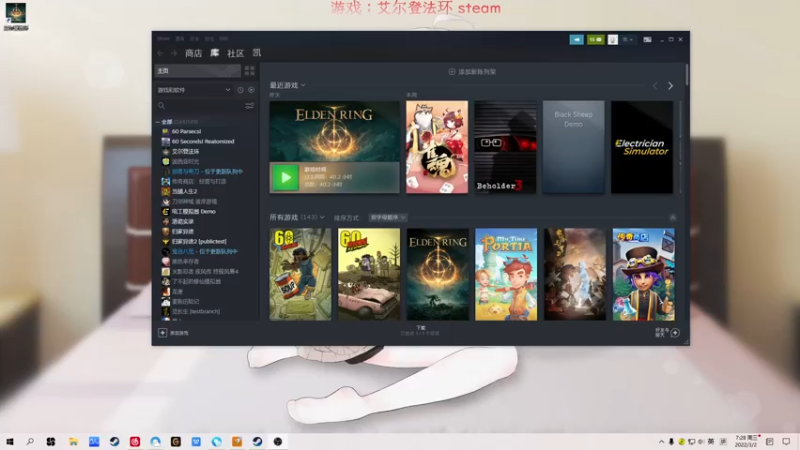This screenshot has height=450, width=800.
Task: Click the library vertical scrollbar
Action: 687,74
